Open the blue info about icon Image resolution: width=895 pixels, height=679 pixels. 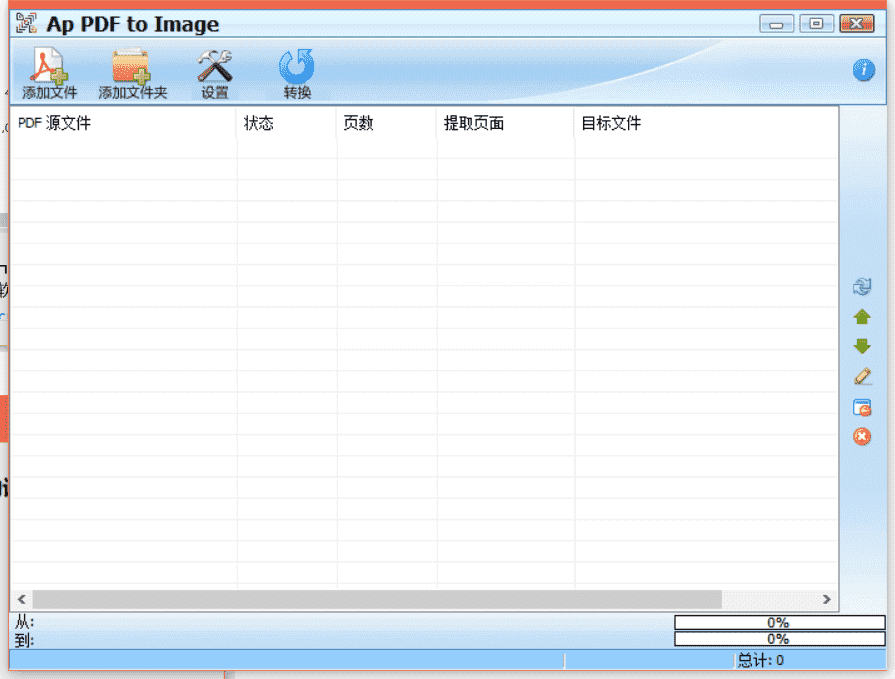point(864,70)
